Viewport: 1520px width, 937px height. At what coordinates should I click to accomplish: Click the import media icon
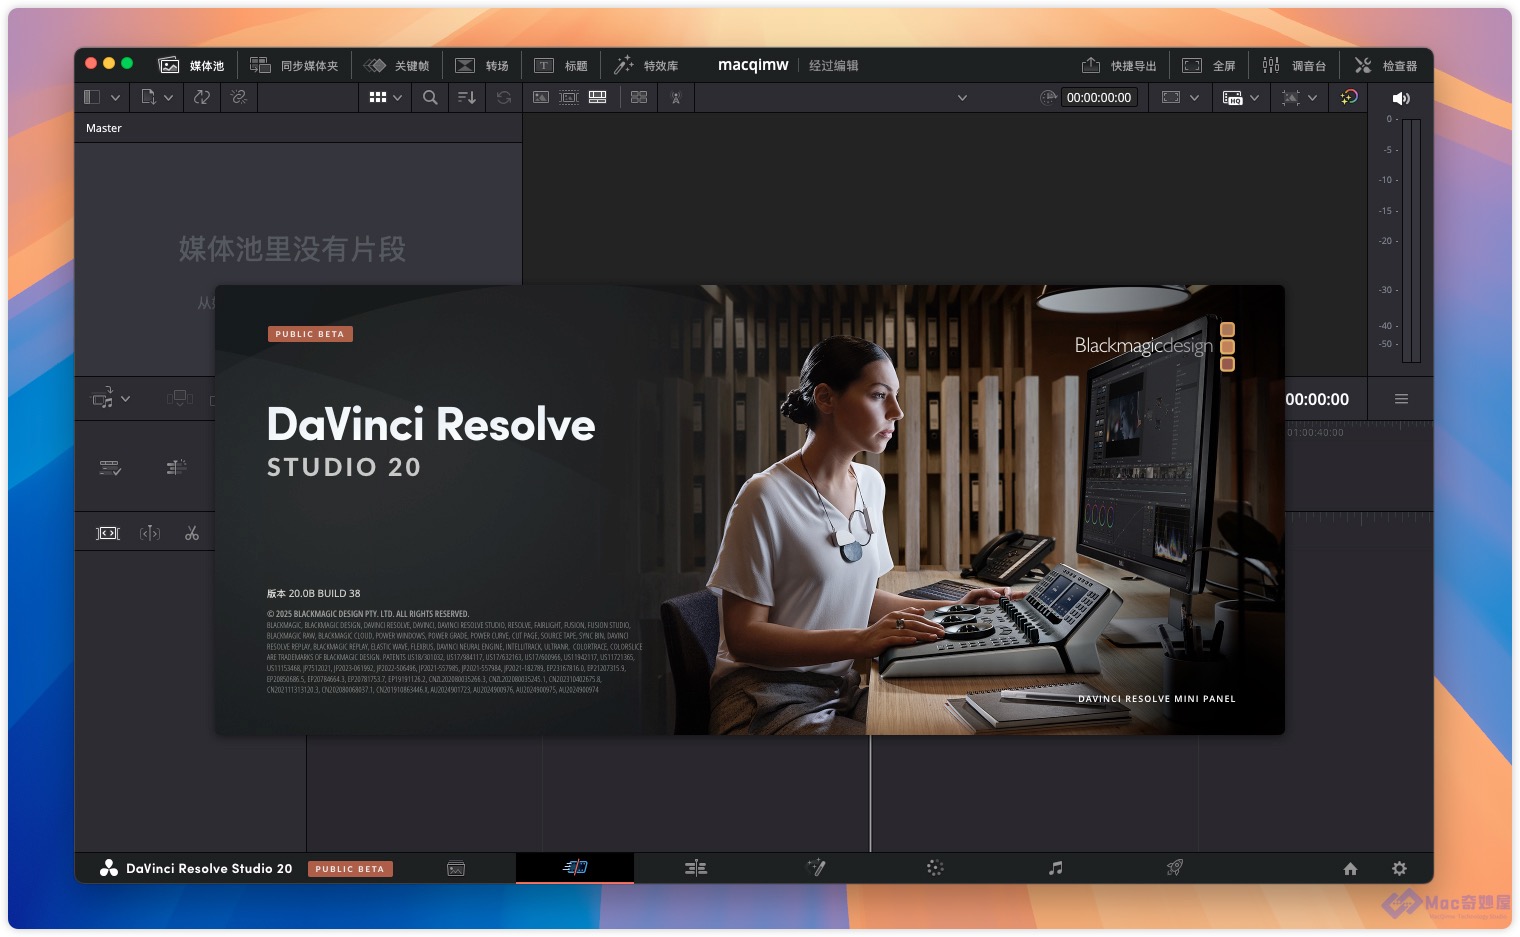tap(148, 97)
